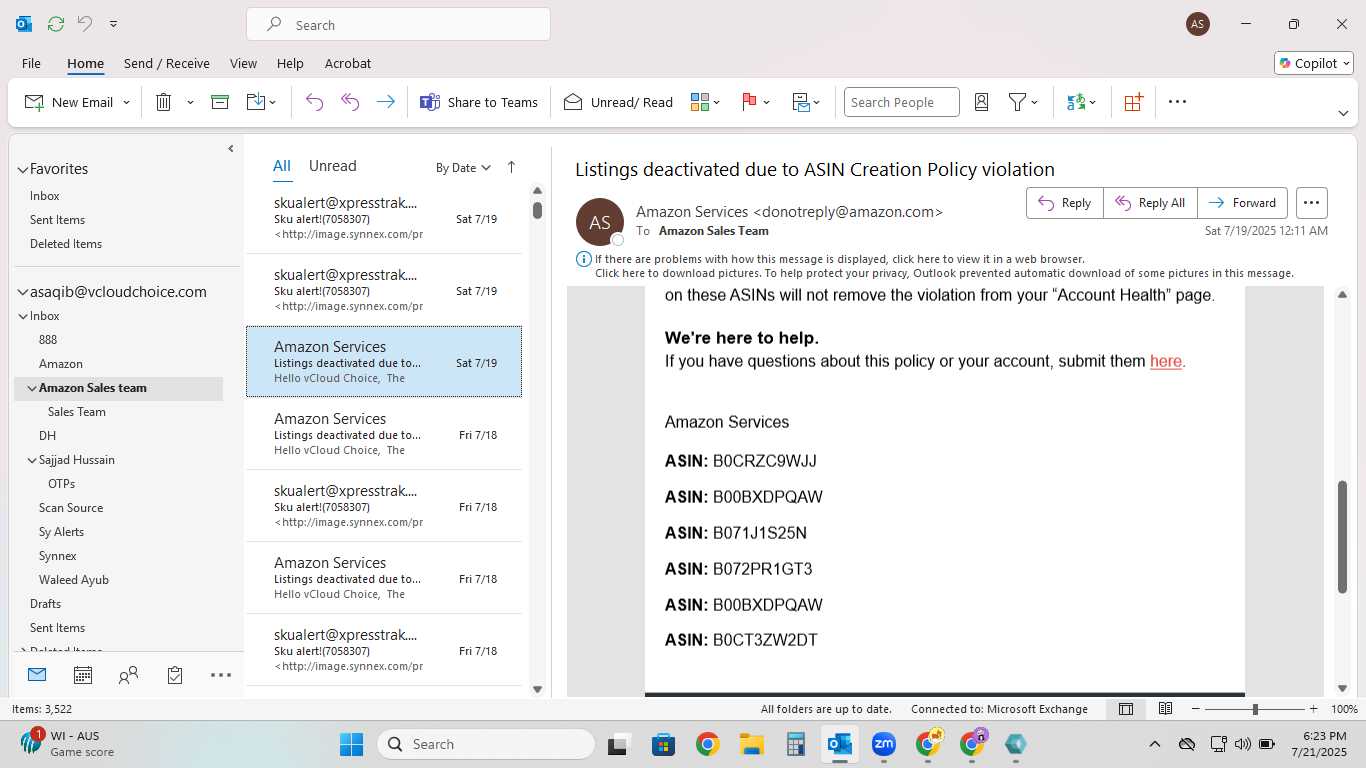Click the Send/Receive All Folders sync icon
Image resolution: width=1366 pixels, height=768 pixels.
click(55, 24)
